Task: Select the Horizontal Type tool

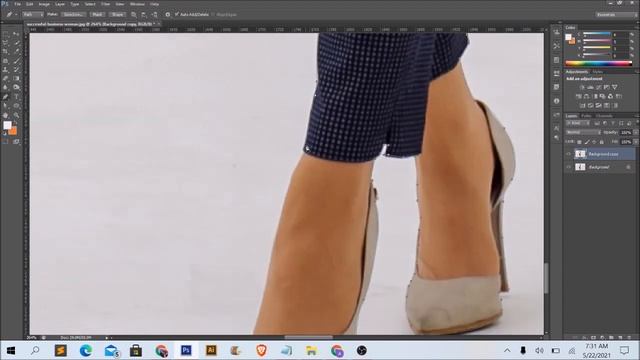Action: coord(16,97)
